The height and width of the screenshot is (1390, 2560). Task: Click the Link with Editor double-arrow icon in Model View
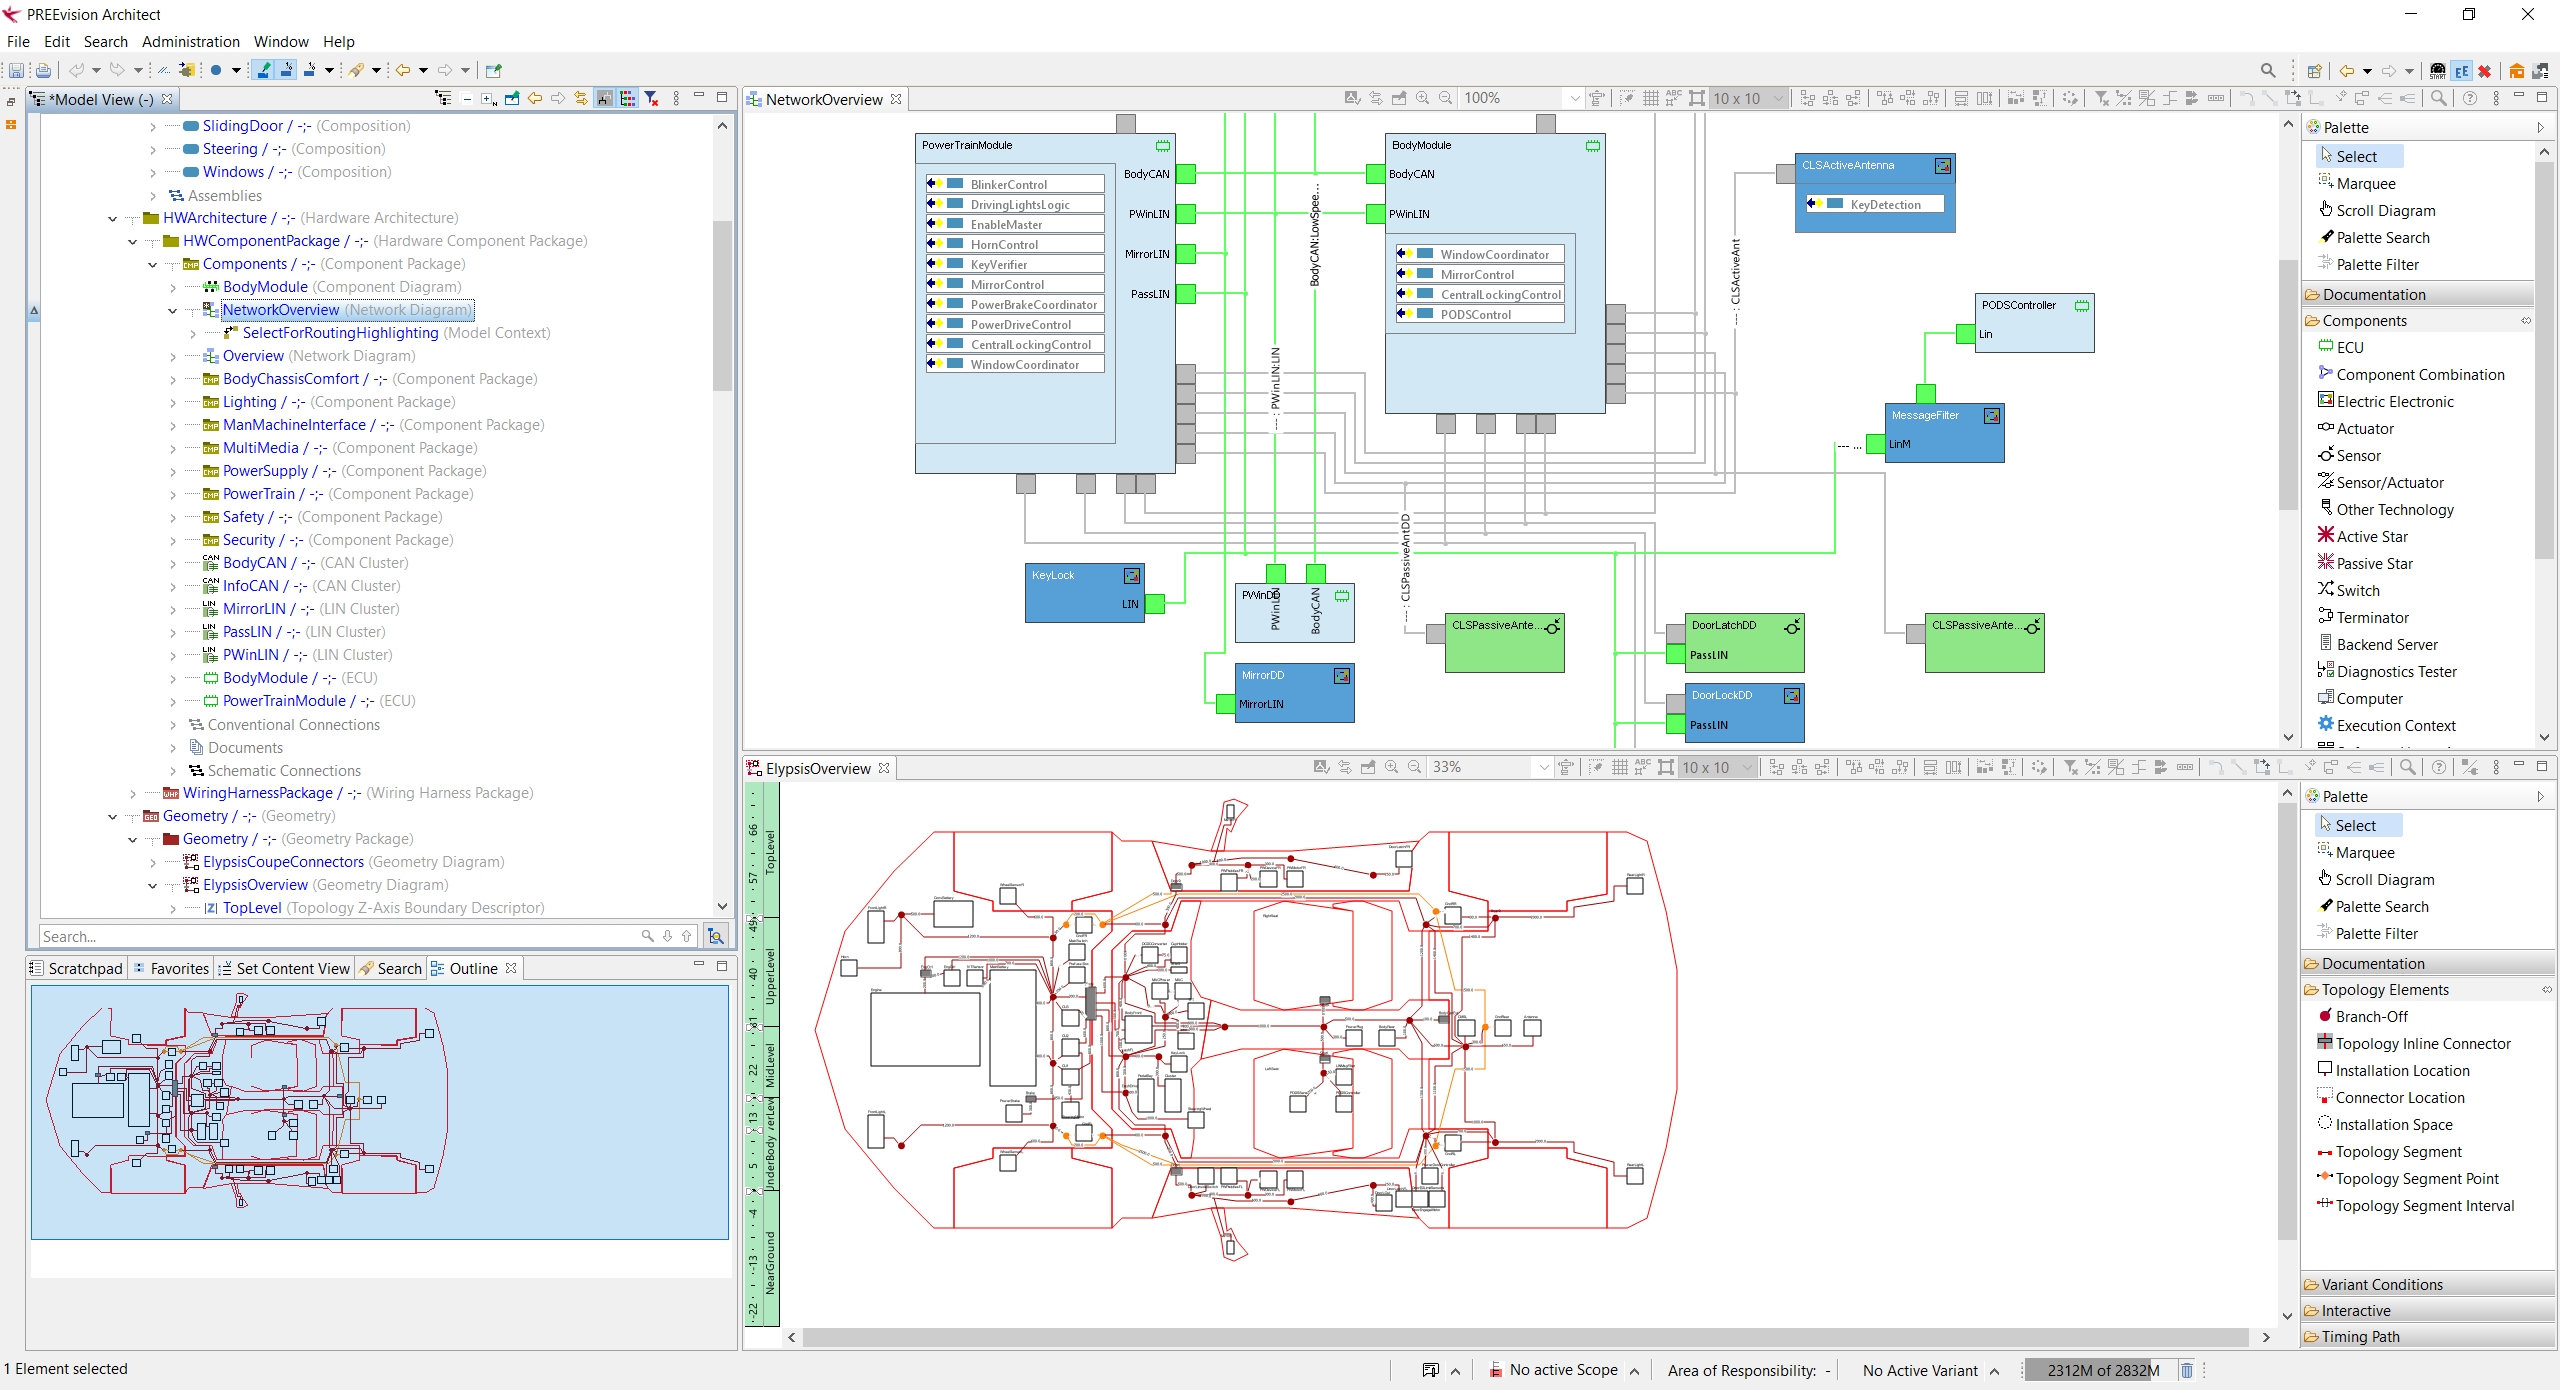581,98
